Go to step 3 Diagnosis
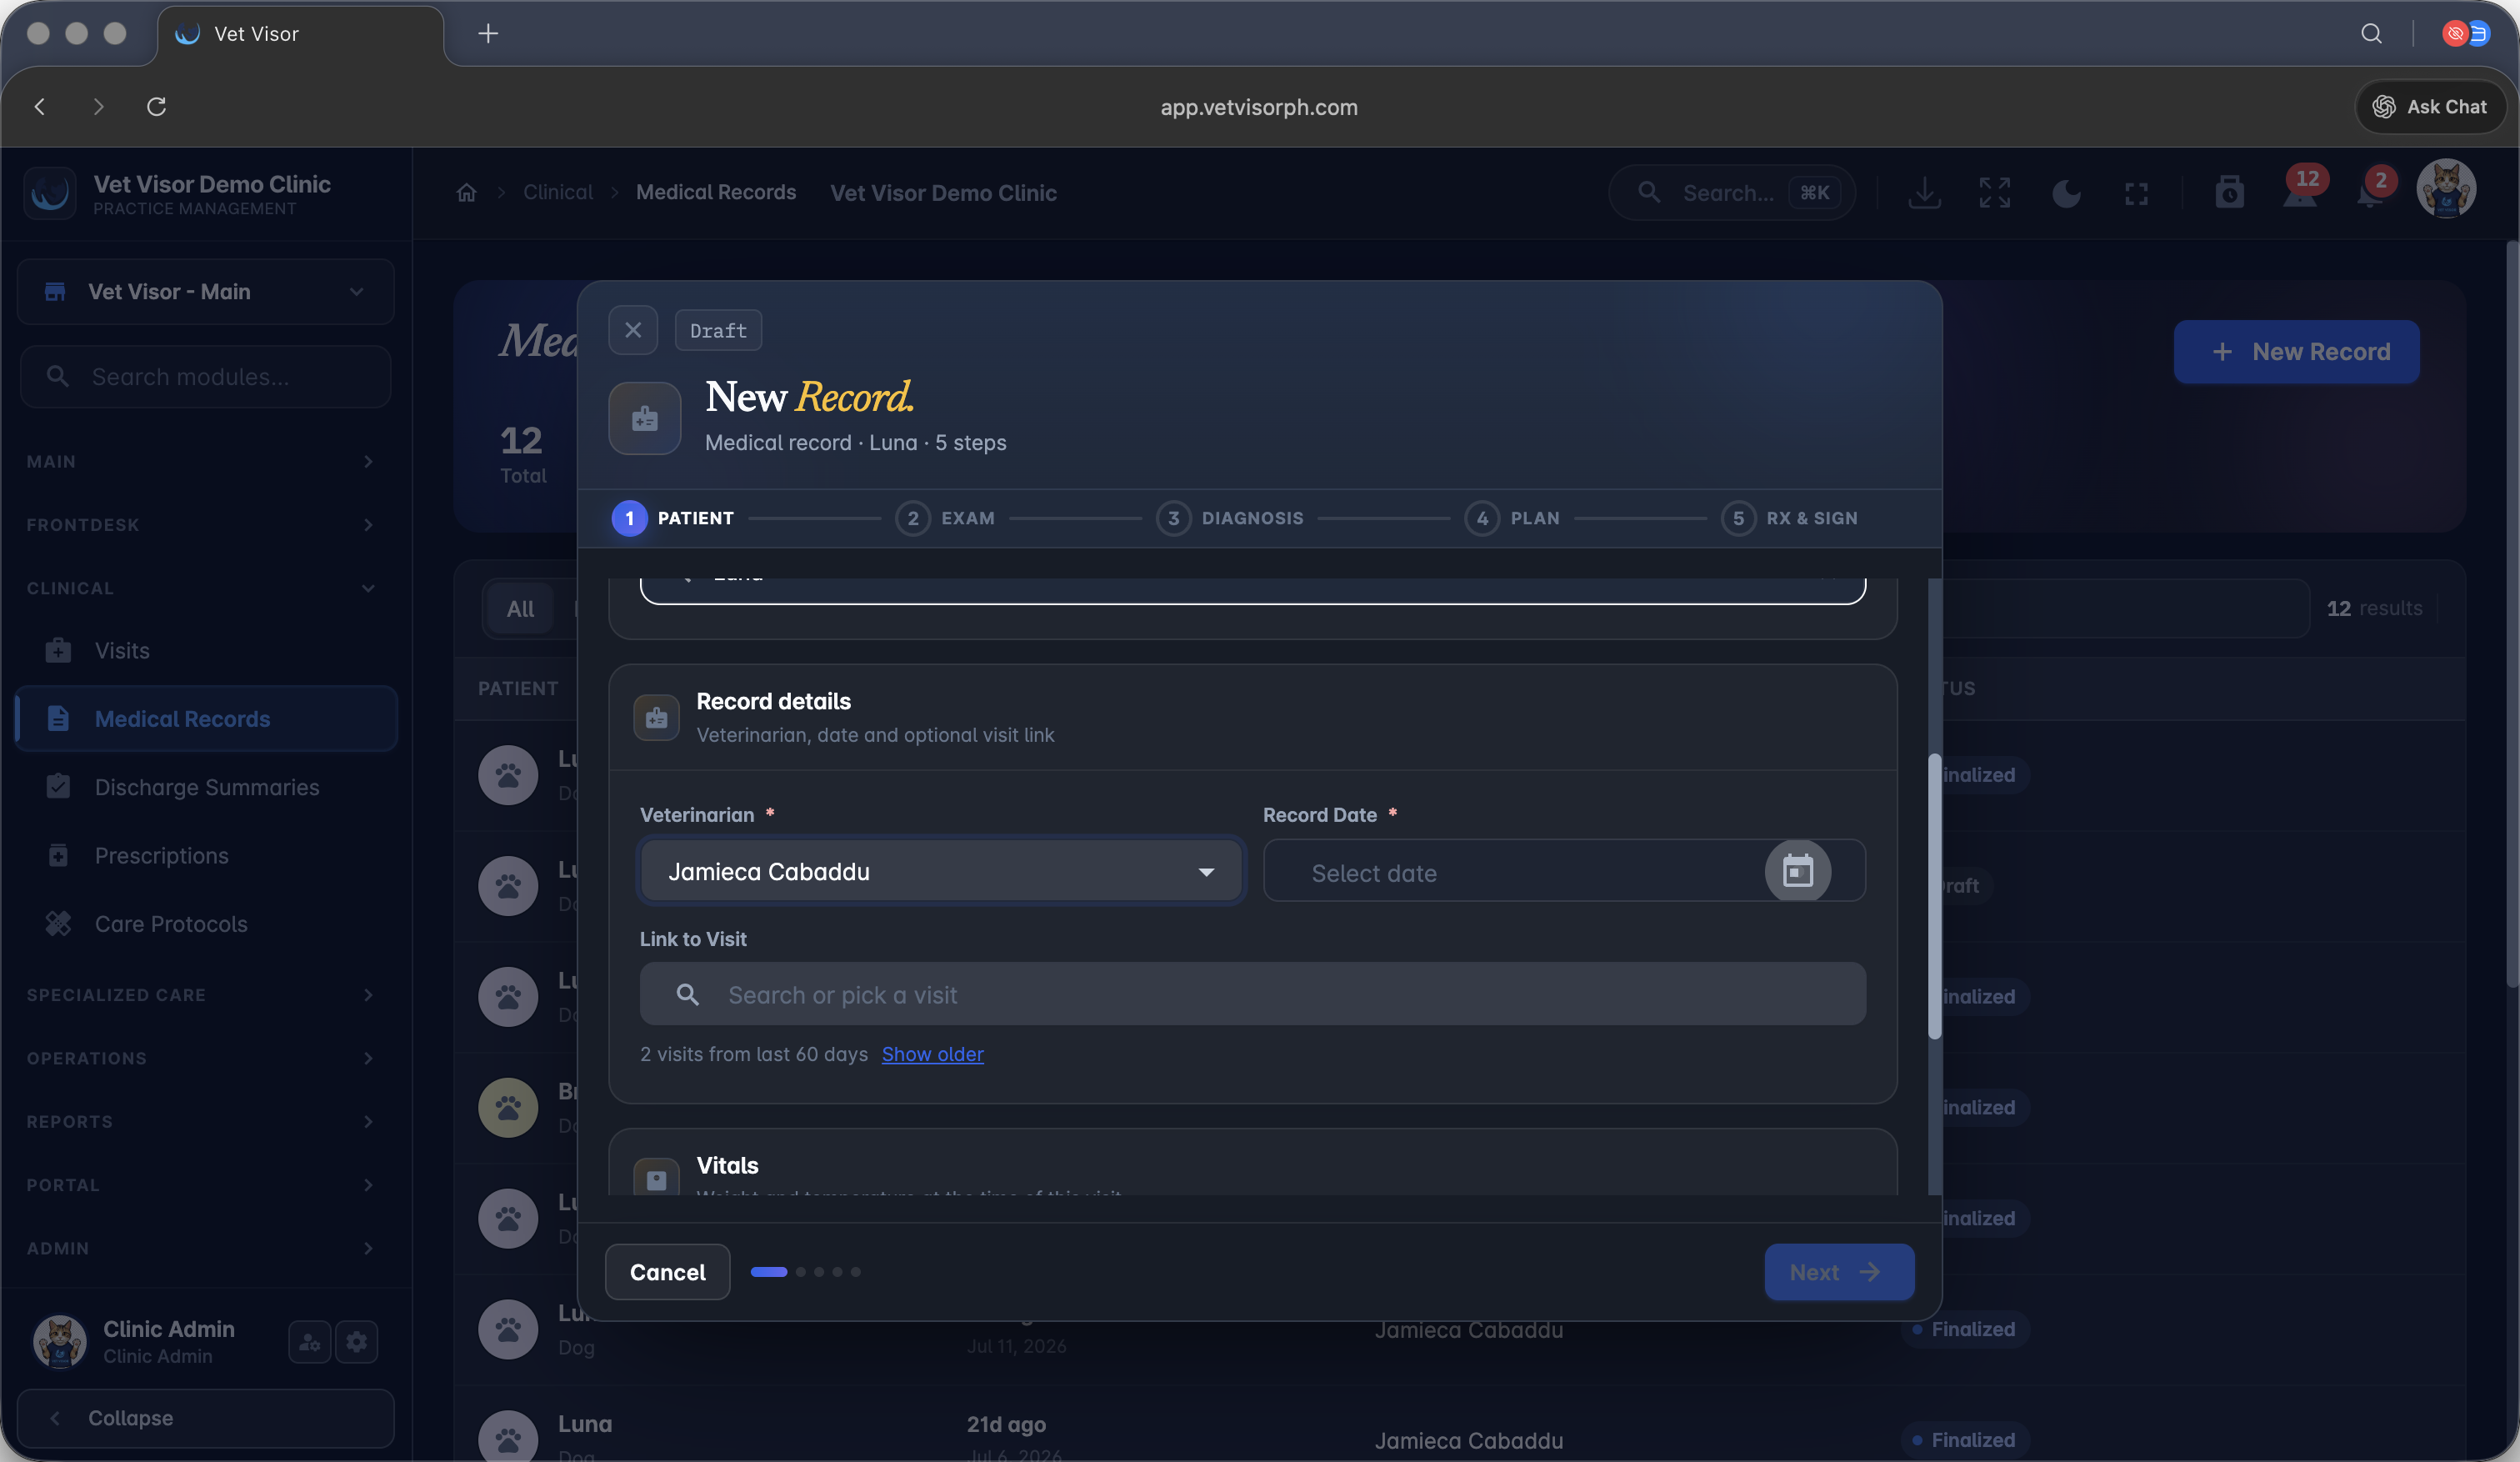Viewport: 2520px width, 1462px height. tap(1230, 518)
